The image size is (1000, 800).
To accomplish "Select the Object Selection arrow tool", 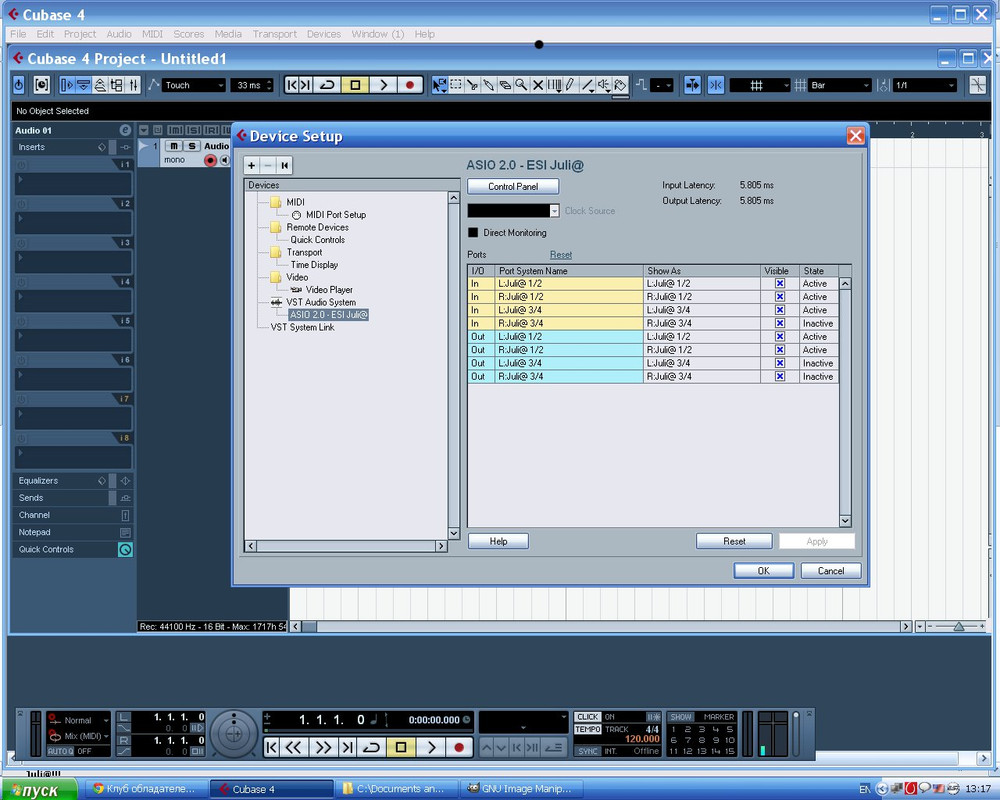I will click(x=439, y=85).
